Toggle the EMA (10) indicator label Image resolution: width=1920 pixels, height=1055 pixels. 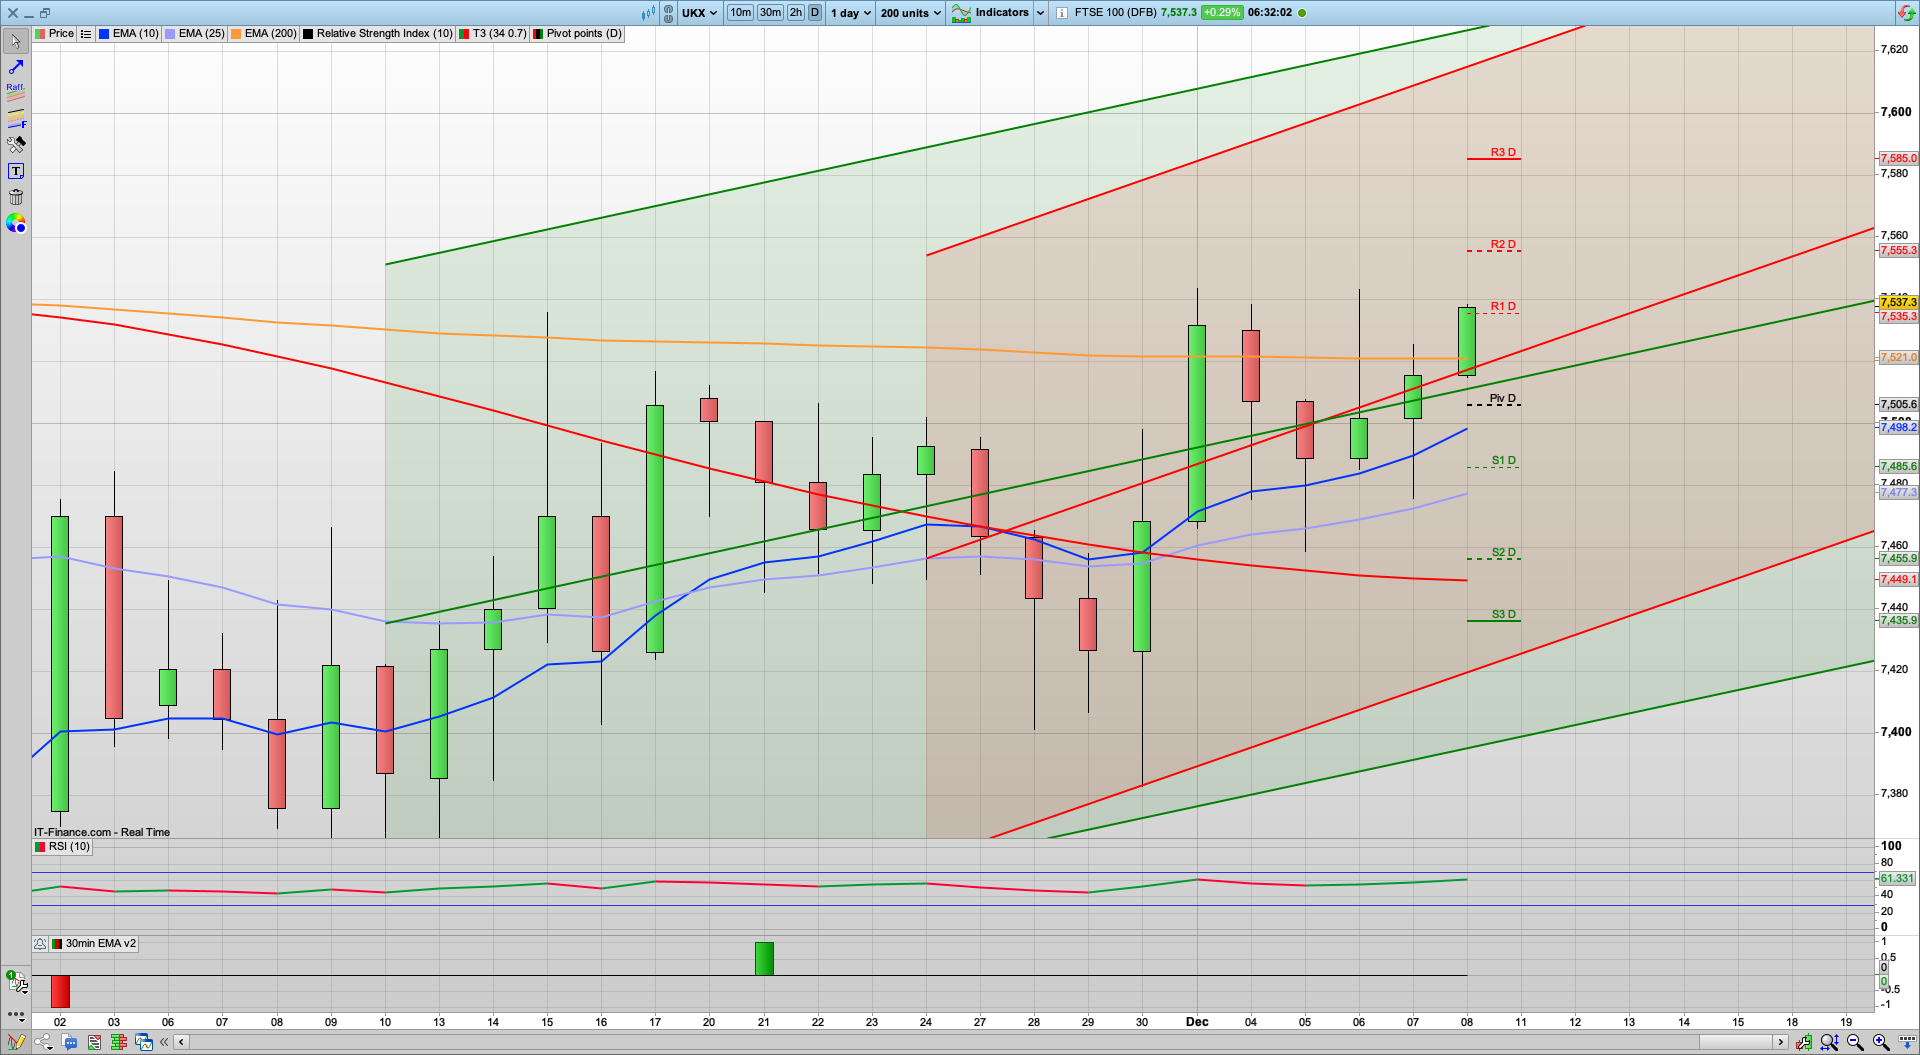pos(129,33)
